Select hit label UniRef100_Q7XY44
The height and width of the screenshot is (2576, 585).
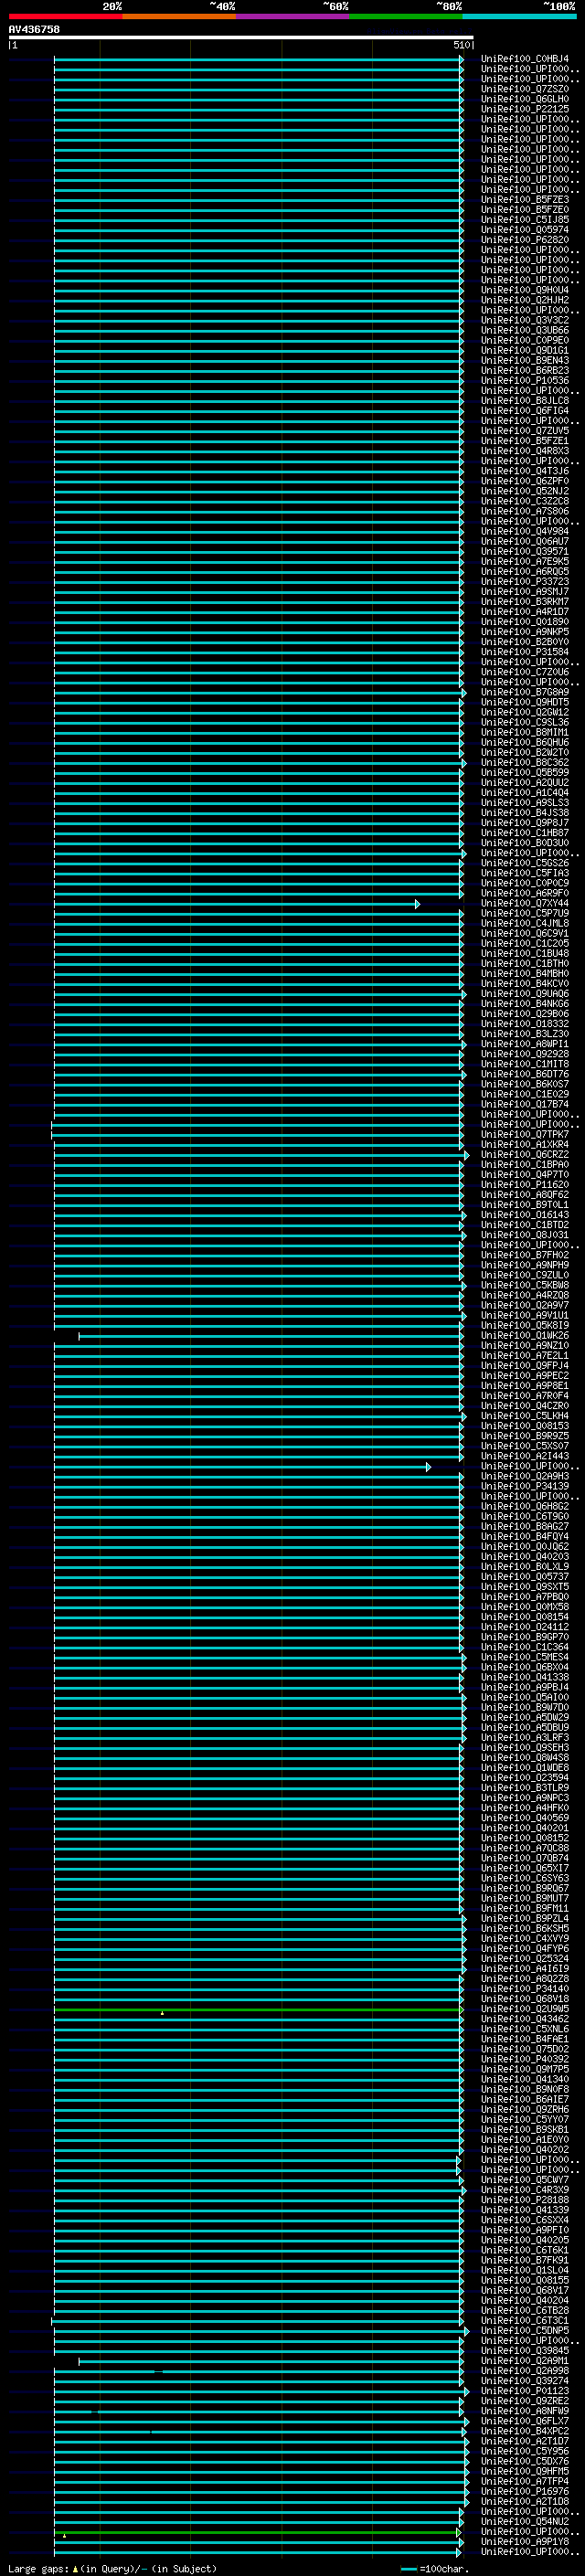point(524,904)
